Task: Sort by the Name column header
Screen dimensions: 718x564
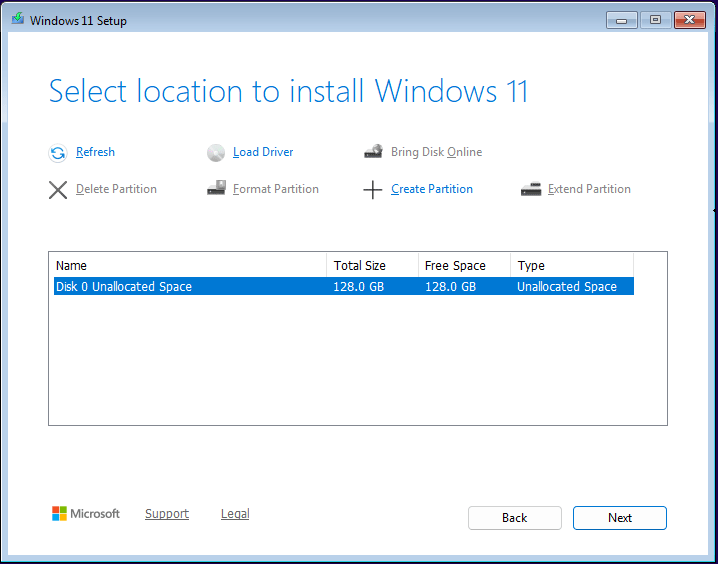Action: (190, 266)
